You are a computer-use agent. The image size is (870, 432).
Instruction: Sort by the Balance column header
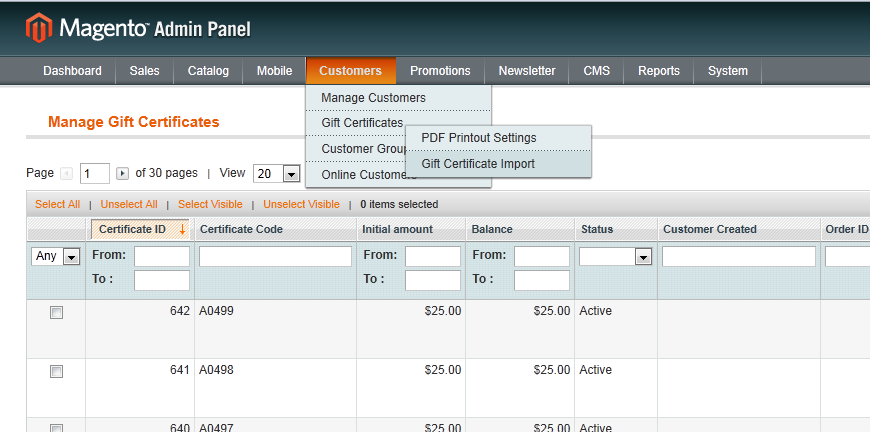(492, 229)
